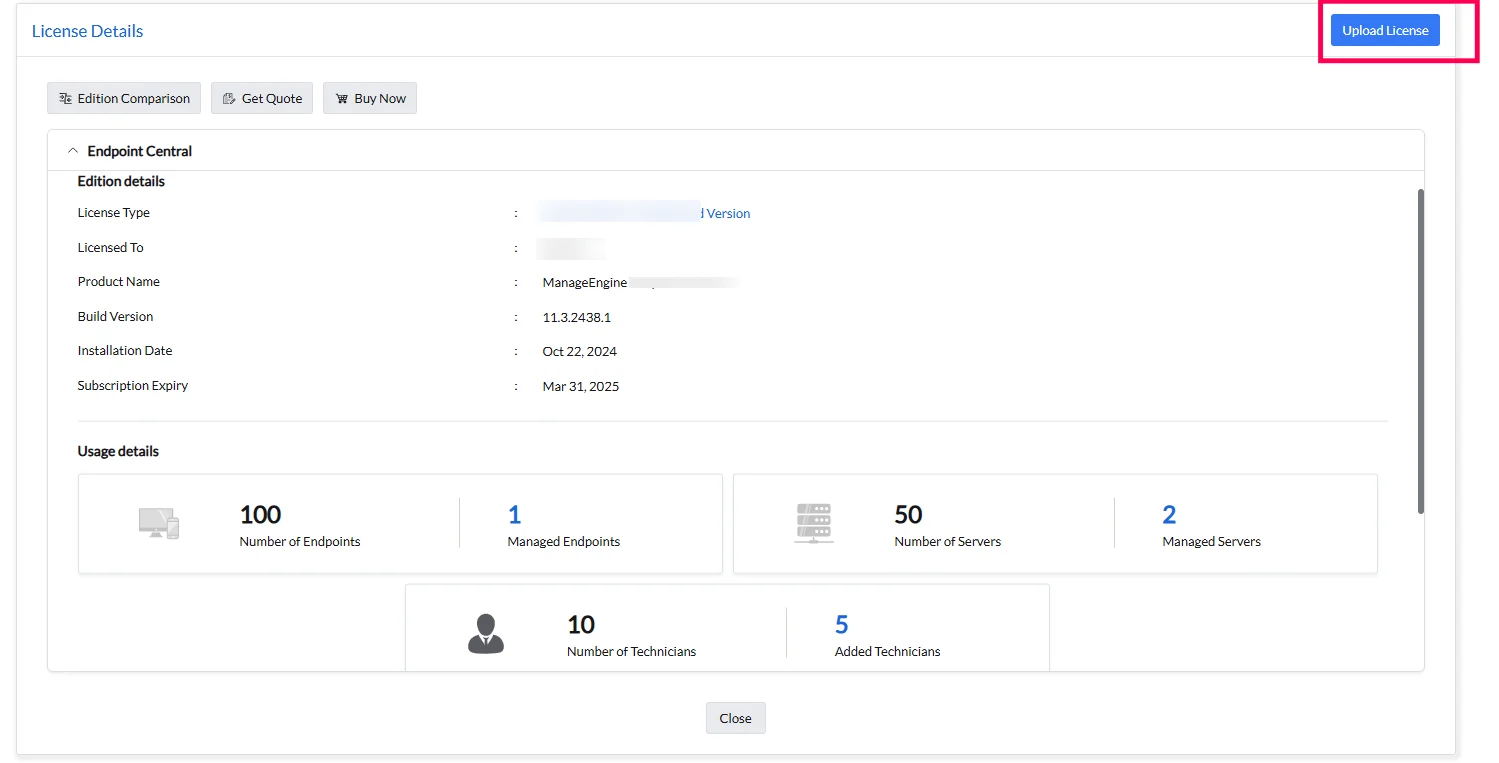Request a quote with Get Quote
1499x763 pixels.
[x=262, y=98]
